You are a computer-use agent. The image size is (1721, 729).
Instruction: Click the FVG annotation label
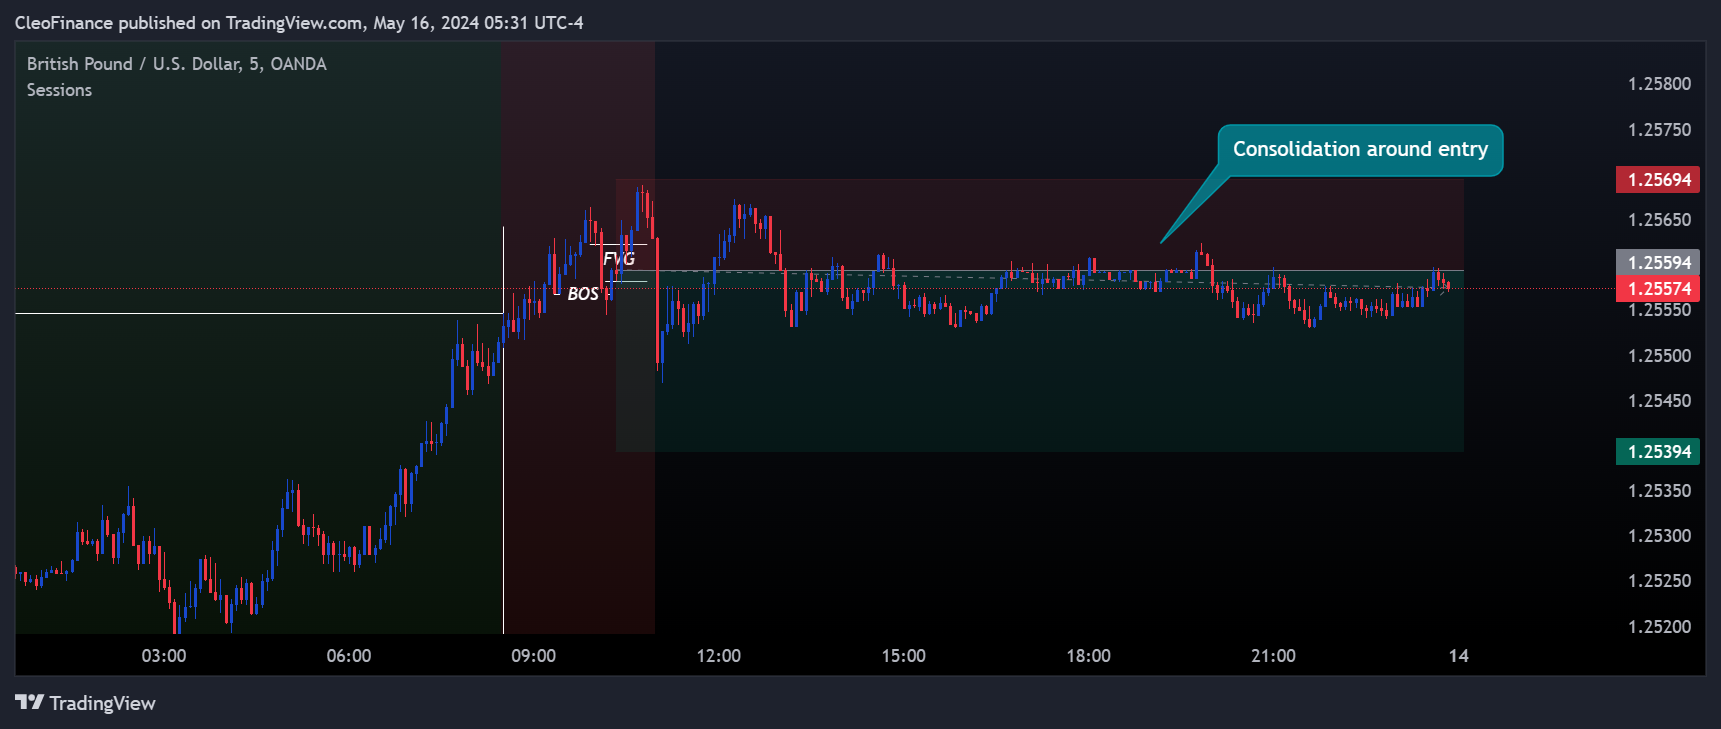click(x=619, y=259)
